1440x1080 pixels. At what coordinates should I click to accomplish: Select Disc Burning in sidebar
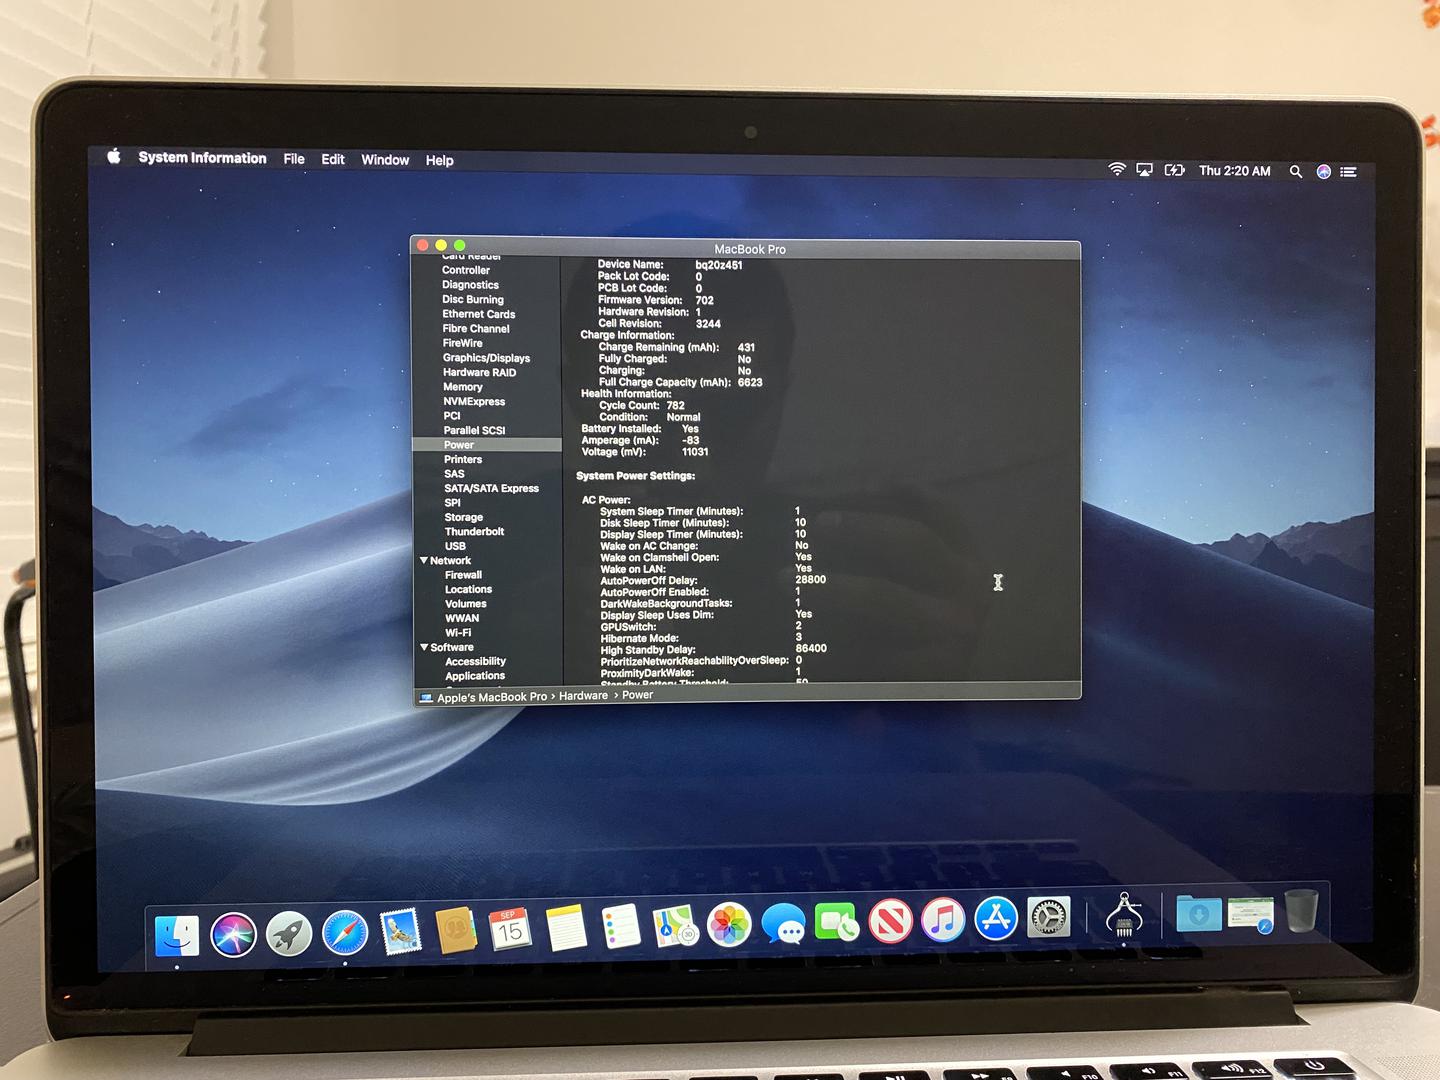click(473, 299)
